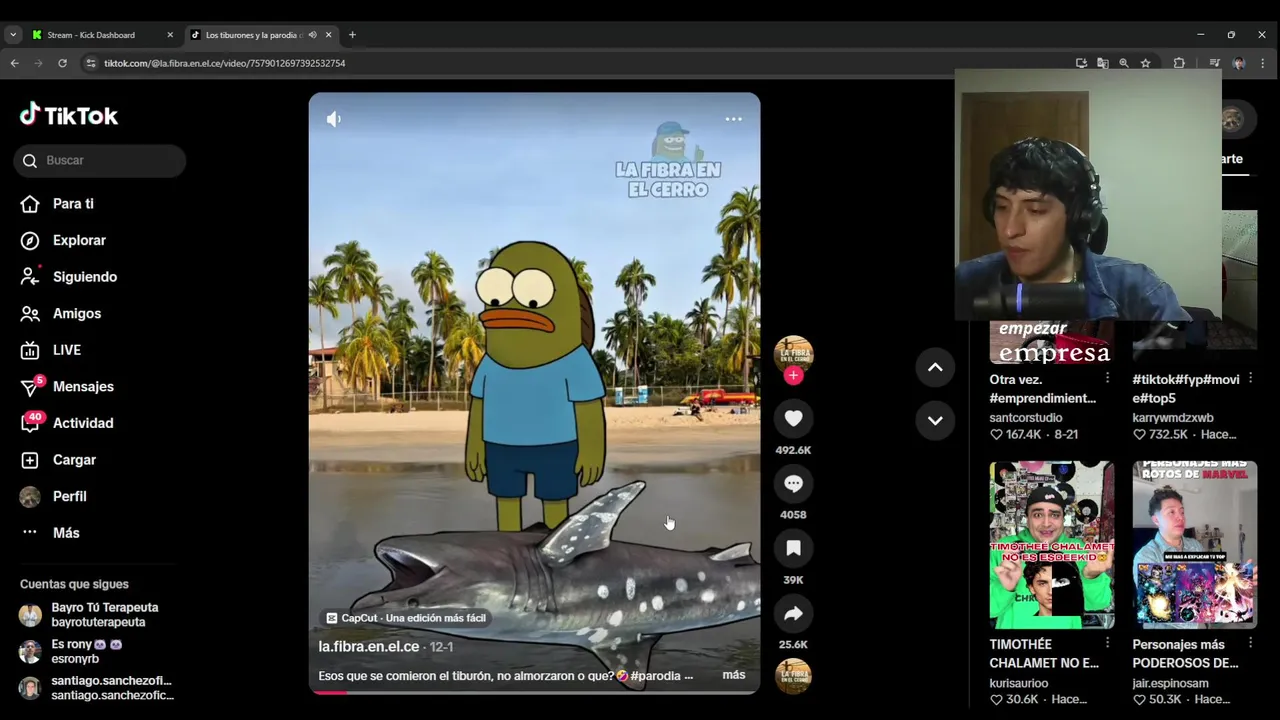The height and width of the screenshot is (720, 1280).
Task: Open options for Otra vez video
Action: click(x=1107, y=378)
